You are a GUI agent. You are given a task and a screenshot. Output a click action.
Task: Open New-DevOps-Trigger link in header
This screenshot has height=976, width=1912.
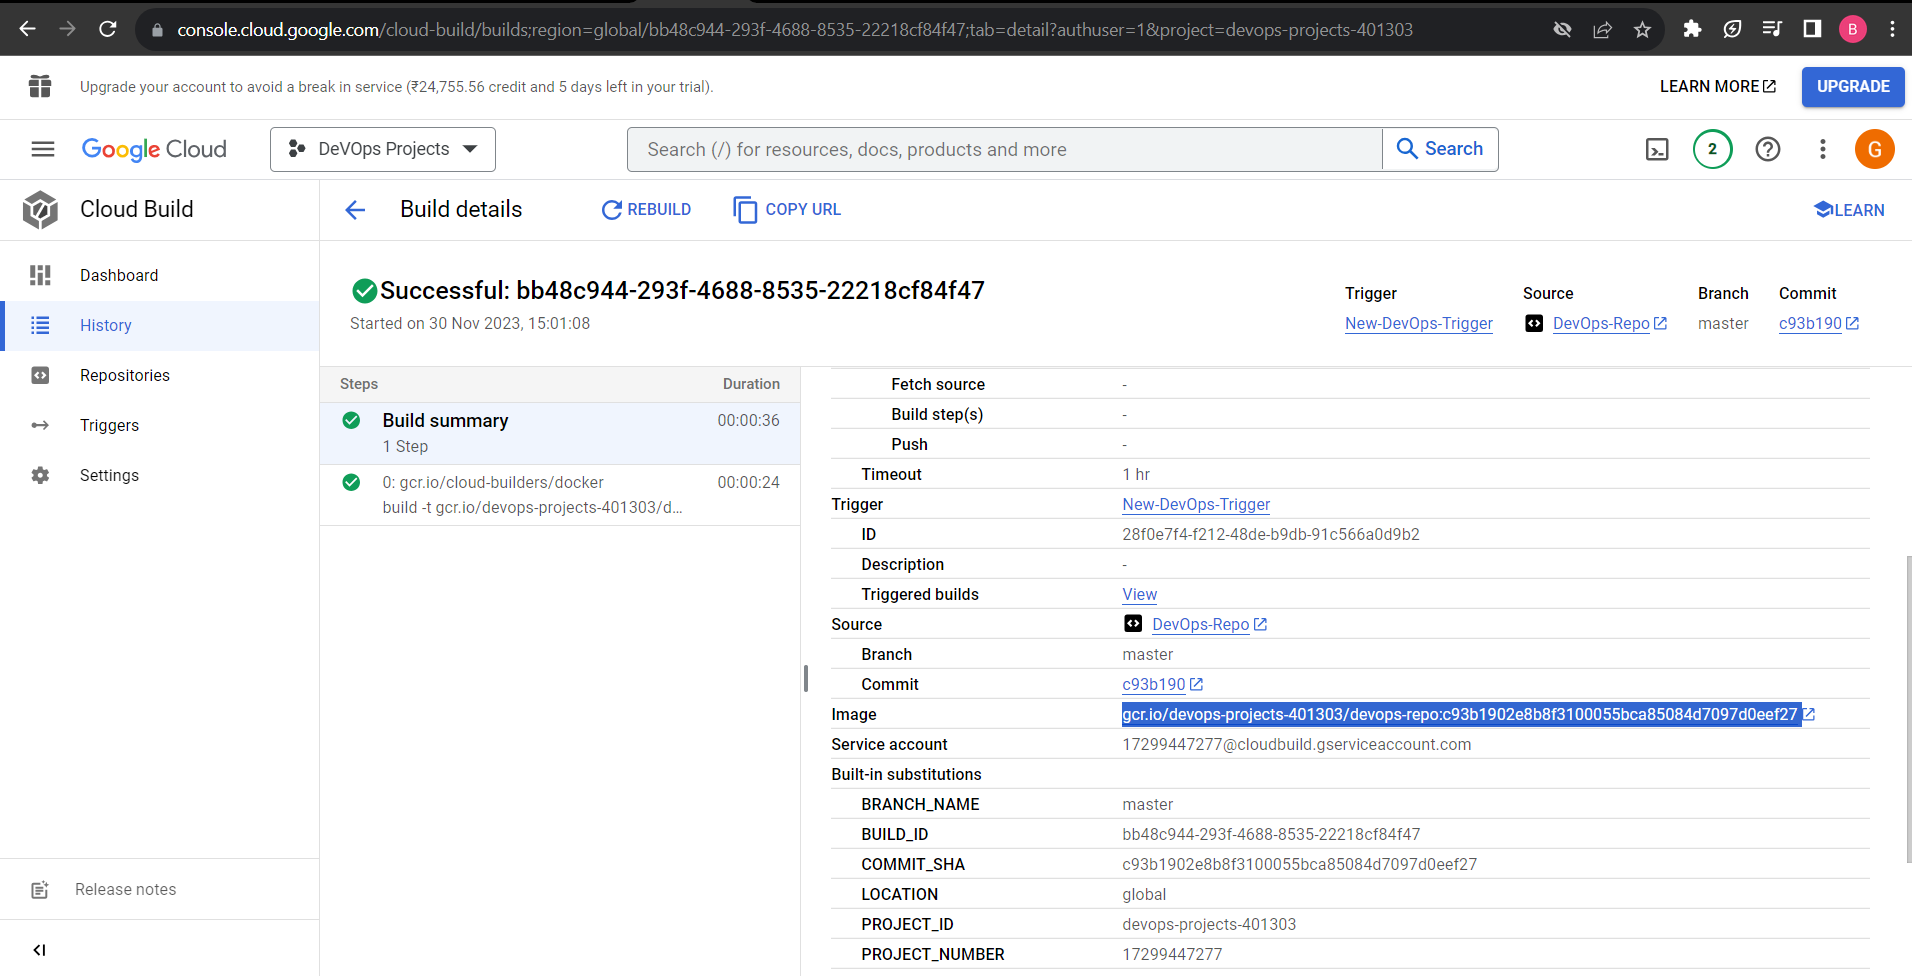(1418, 324)
